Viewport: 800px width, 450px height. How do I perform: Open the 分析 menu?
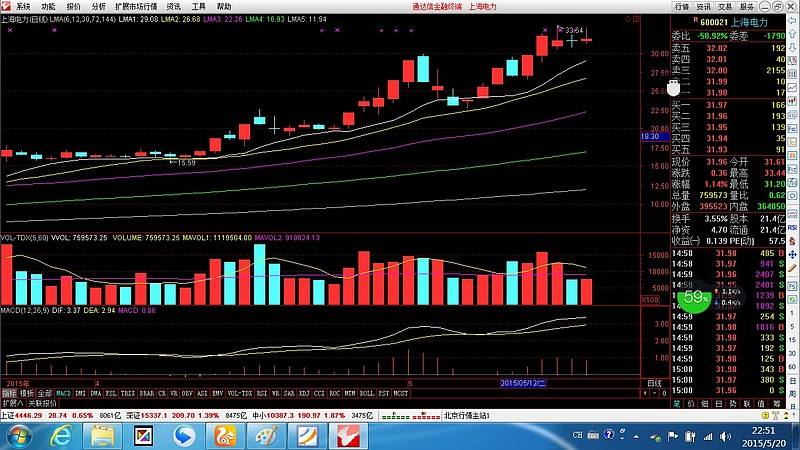98,7
